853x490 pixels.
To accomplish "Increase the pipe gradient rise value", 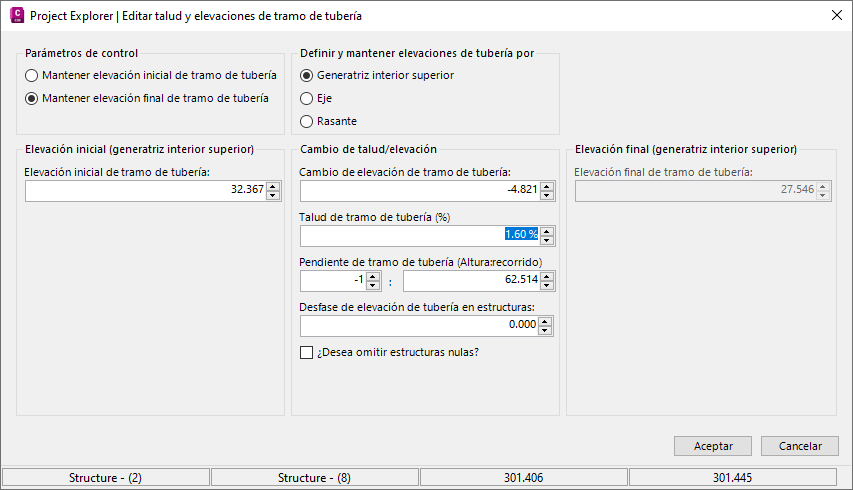I will point(373,277).
